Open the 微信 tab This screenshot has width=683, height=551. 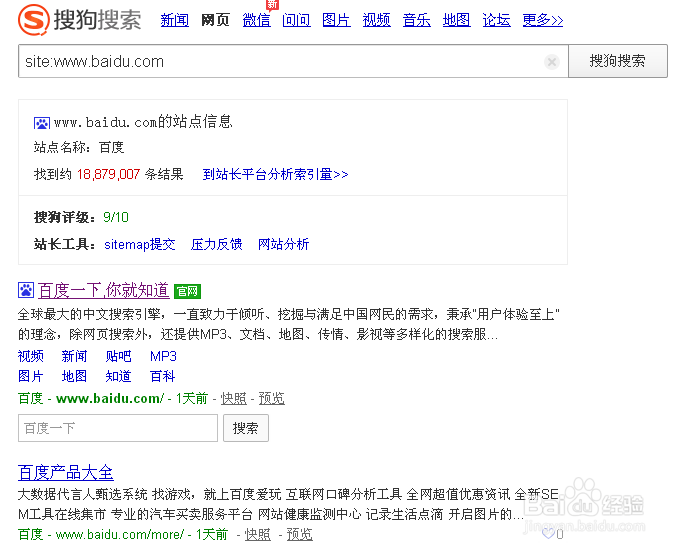point(257,20)
